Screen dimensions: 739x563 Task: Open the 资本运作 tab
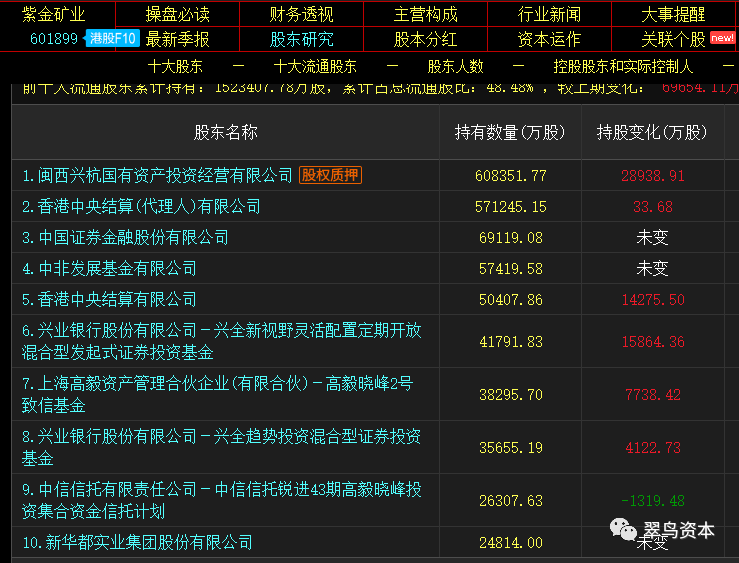click(550, 39)
